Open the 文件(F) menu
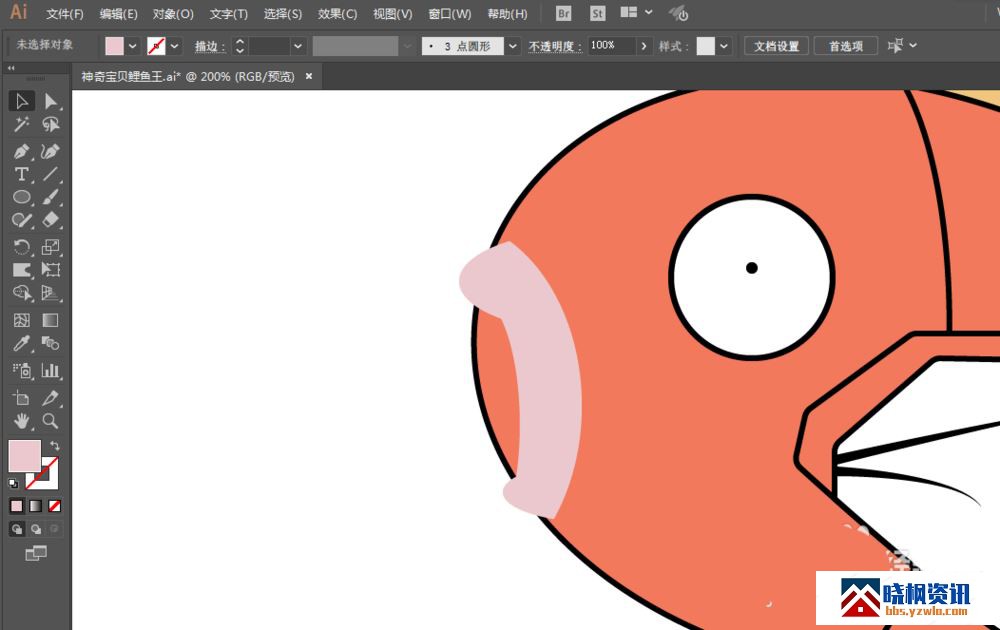The image size is (1000, 630). click(x=65, y=13)
